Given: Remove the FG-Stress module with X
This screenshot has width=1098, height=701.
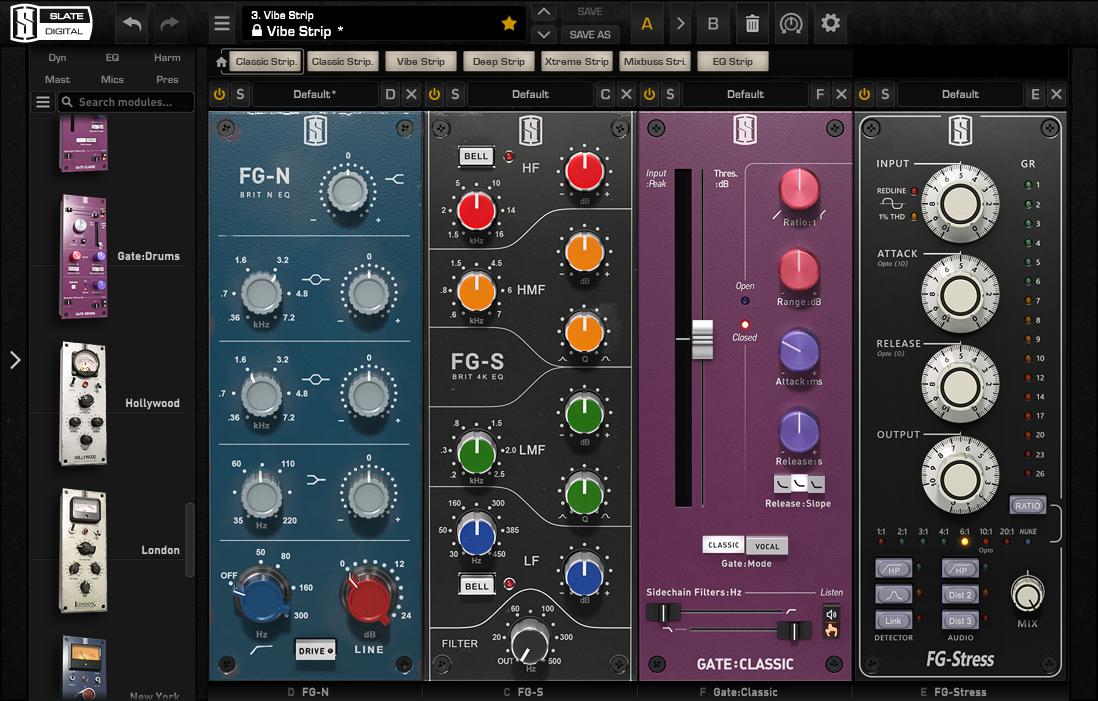Looking at the screenshot, I should pos(1057,94).
